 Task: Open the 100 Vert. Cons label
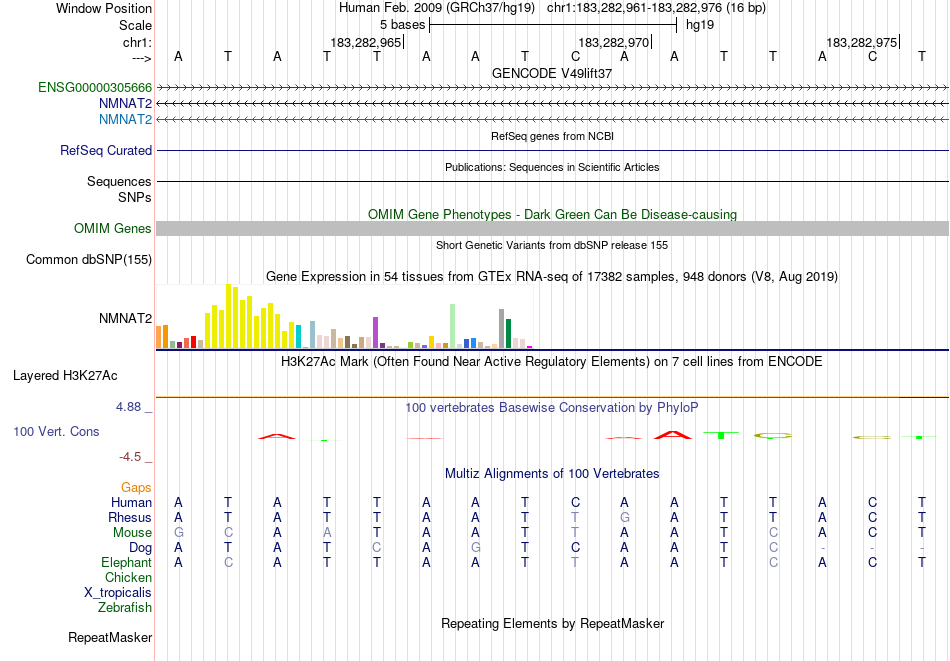click(56, 431)
